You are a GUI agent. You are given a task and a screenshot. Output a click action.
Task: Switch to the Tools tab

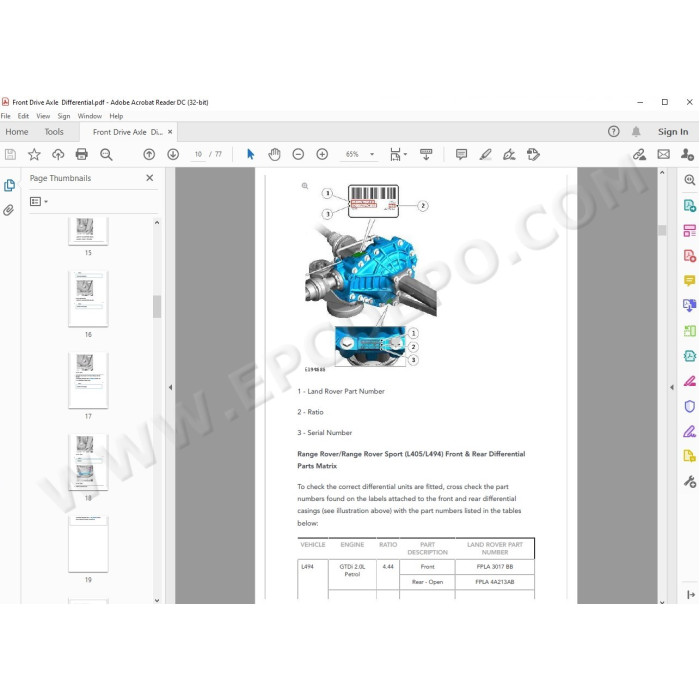[x=54, y=132]
